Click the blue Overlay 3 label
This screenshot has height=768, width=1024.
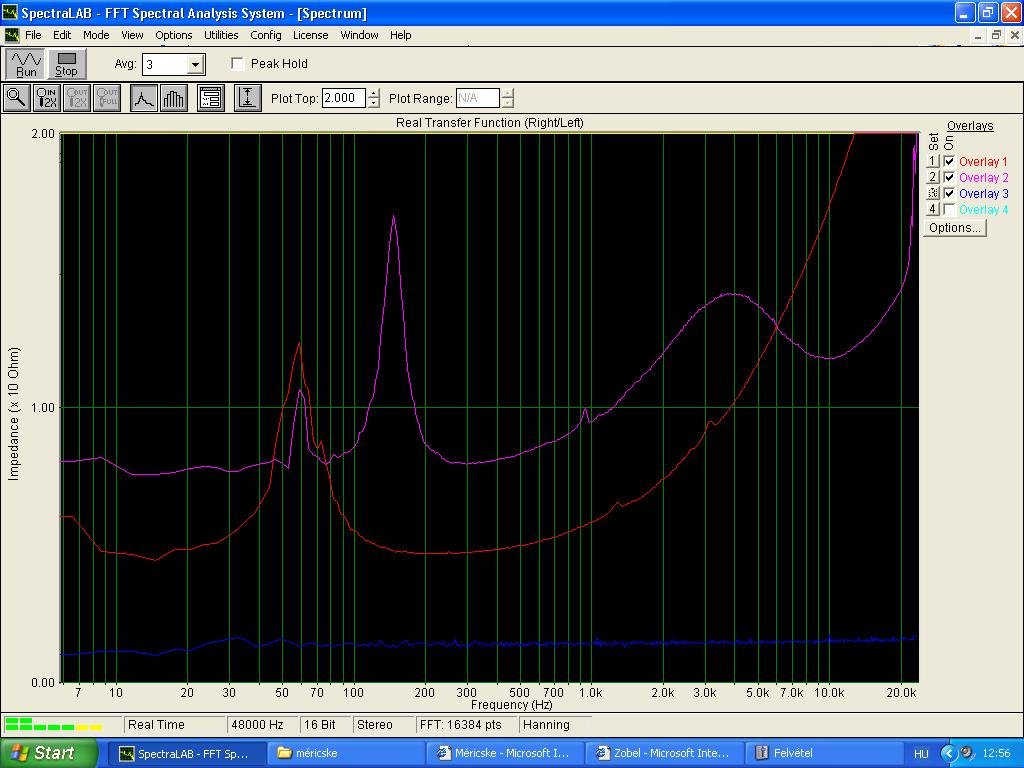click(x=984, y=193)
